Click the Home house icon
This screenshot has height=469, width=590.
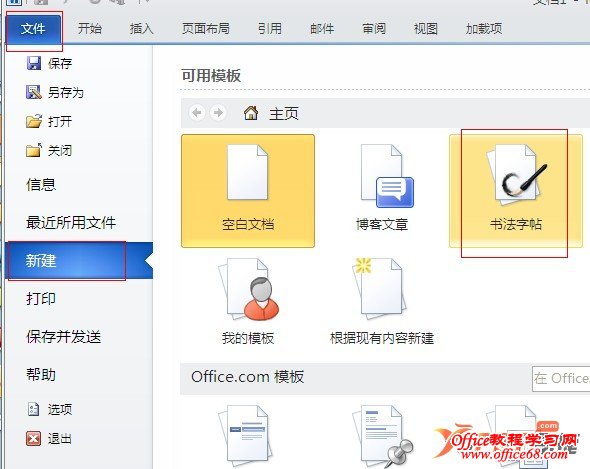tap(251, 113)
